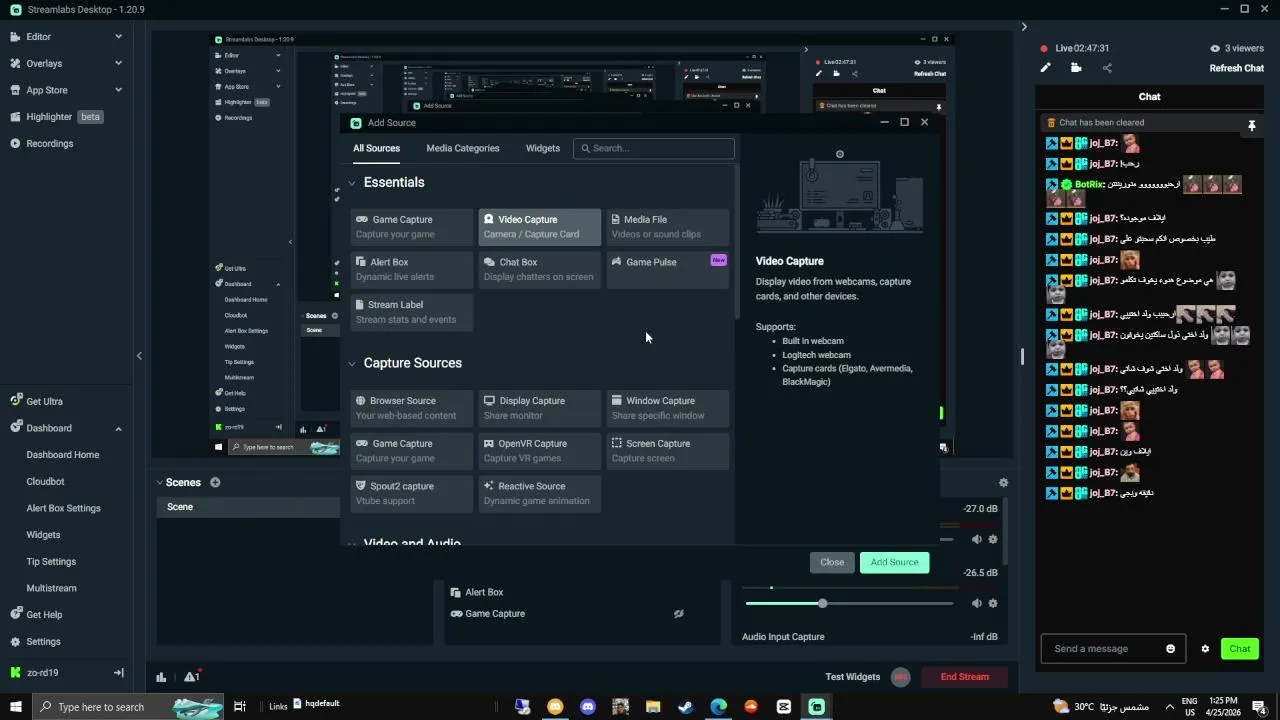This screenshot has height=720, width=1280.
Task: Open Alert Box Settings in sidebar
Action: [x=63, y=508]
